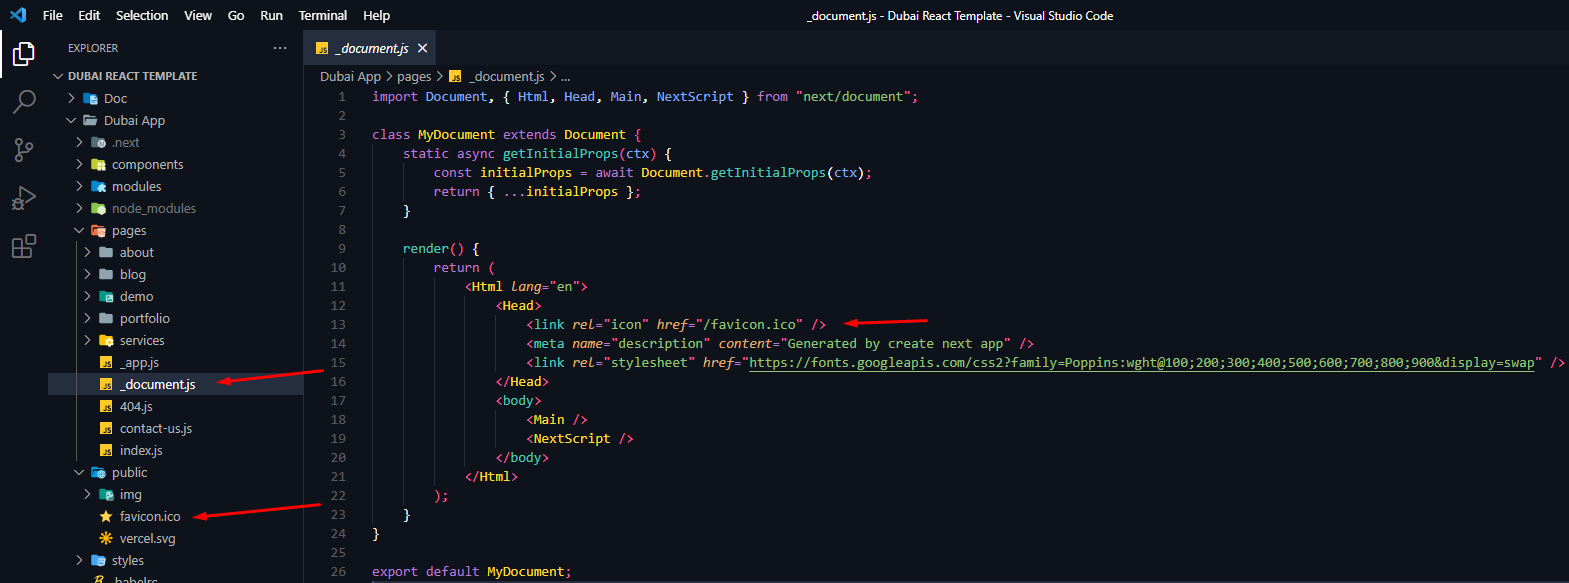Open Explorer more actions ellipsis
The width and height of the screenshot is (1569, 583).
(x=280, y=48)
